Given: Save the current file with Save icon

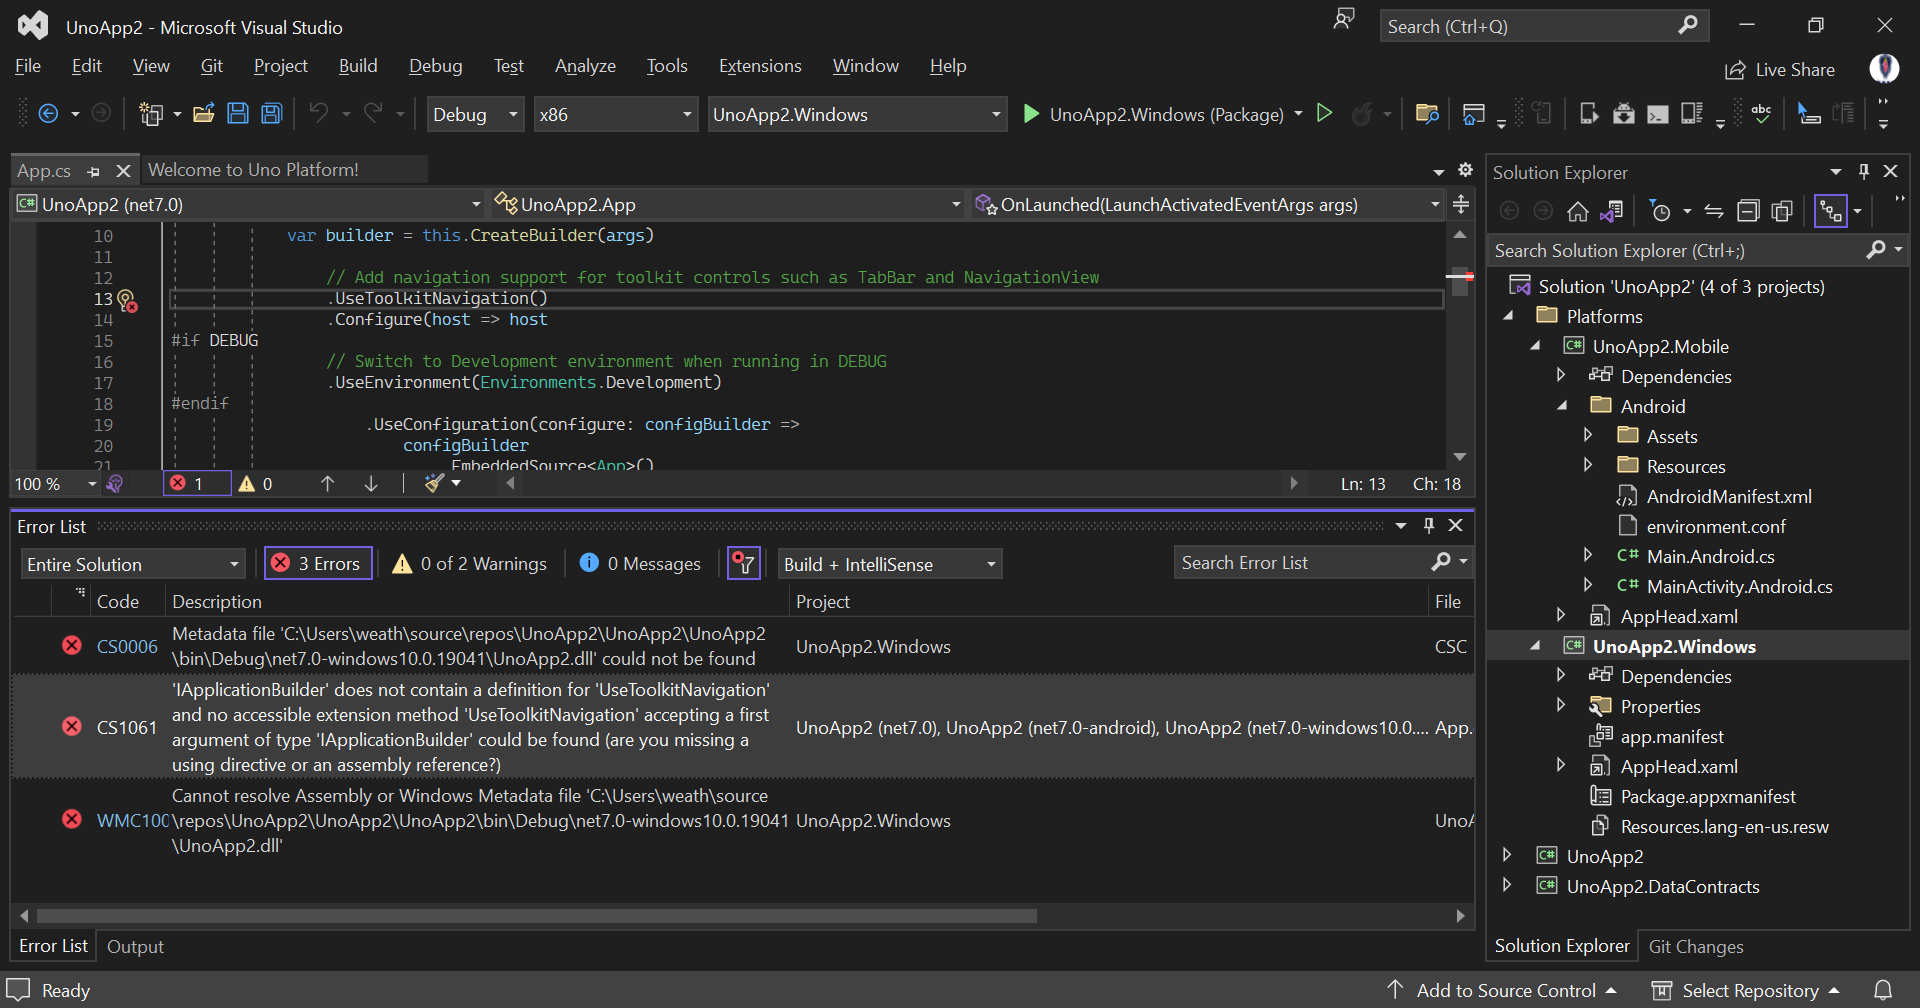Looking at the screenshot, I should (238, 114).
